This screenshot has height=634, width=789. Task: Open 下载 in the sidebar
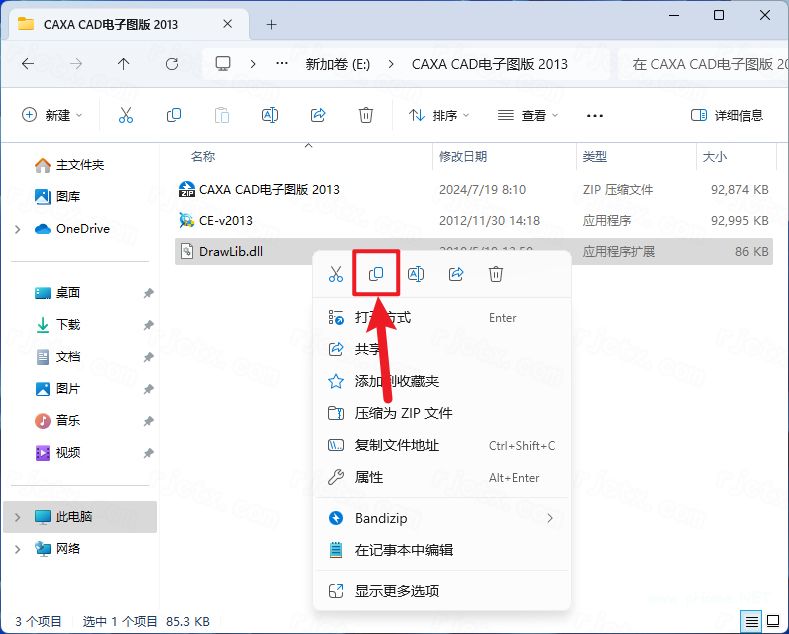pos(57,325)
